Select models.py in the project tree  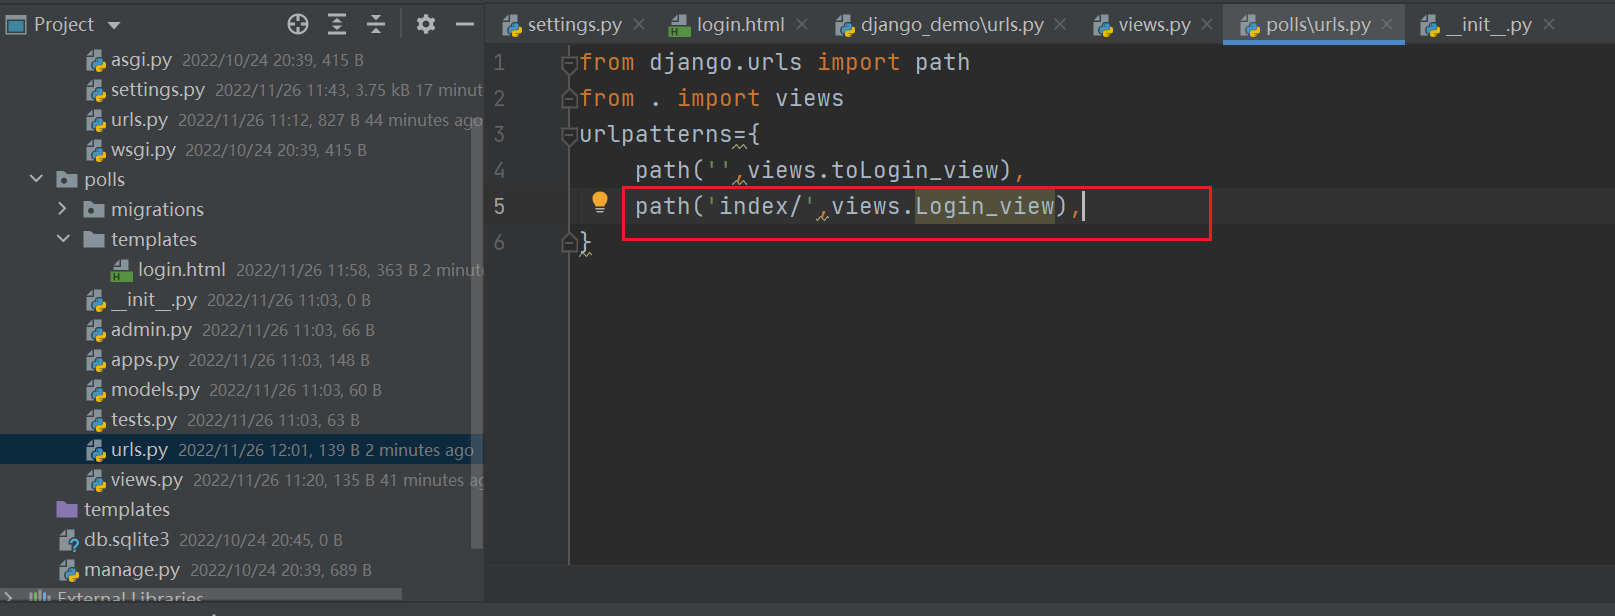coord(242,390)
